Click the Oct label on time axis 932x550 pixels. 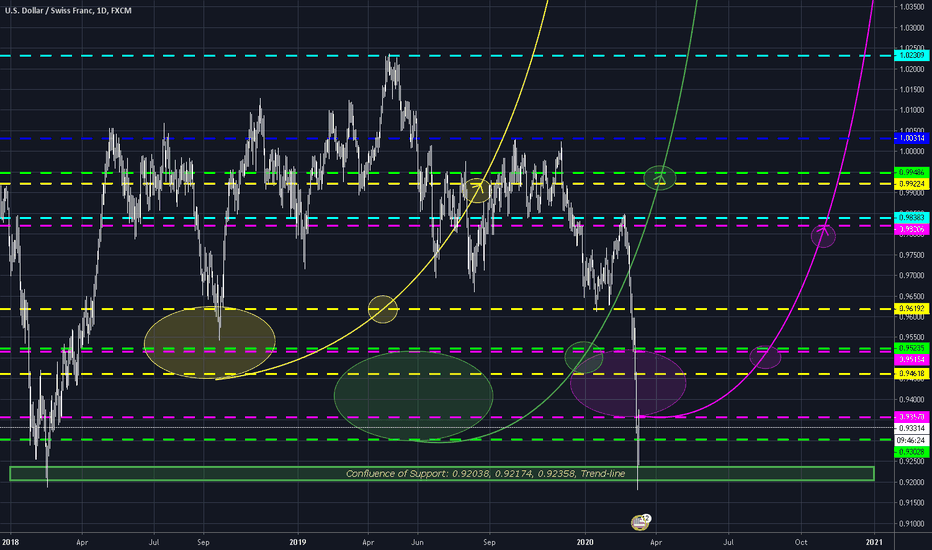801,542
